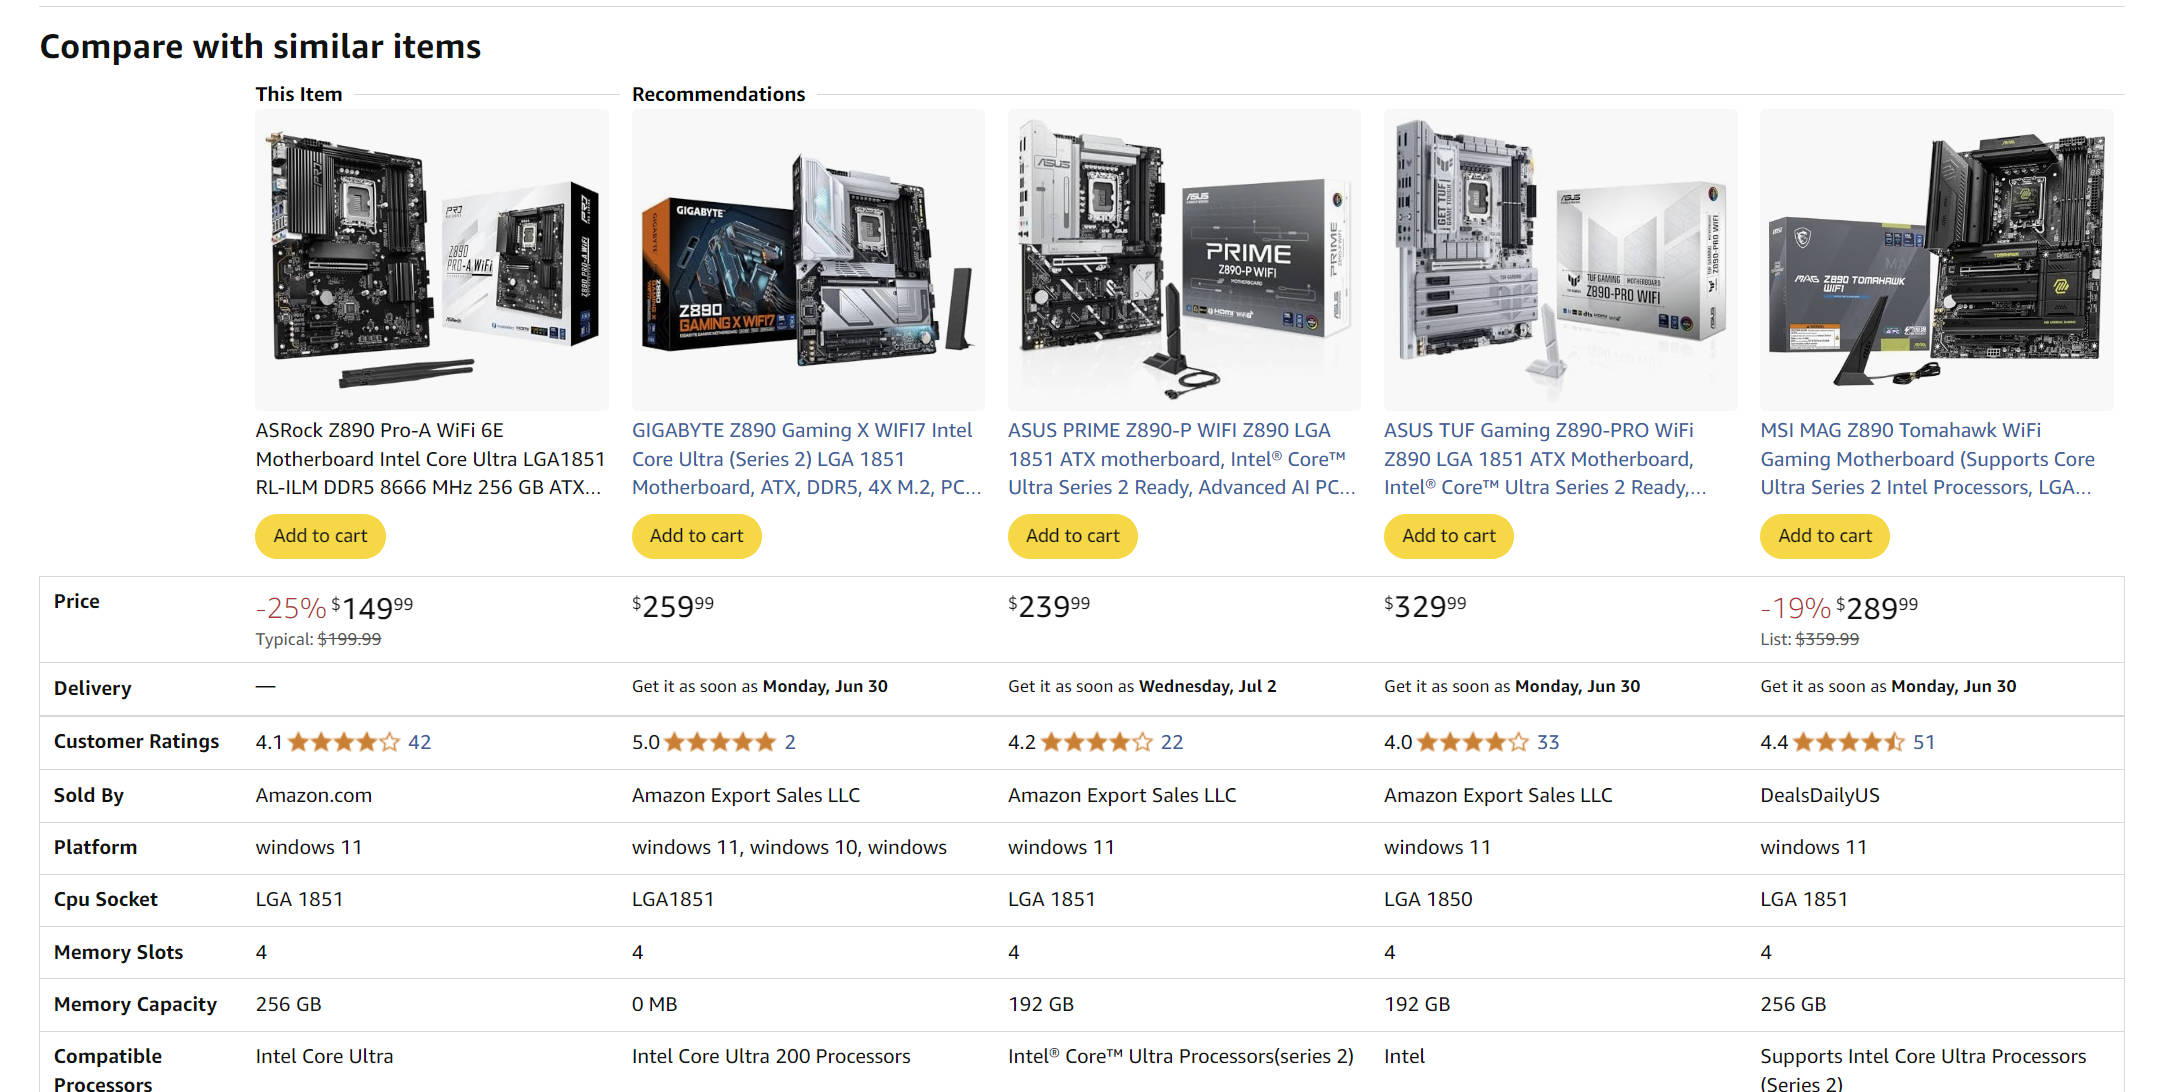Click the Wednesday, Jul 2 delivery text
Viewport: 2164px width, 1092px height.
[x=1207, y=686]
